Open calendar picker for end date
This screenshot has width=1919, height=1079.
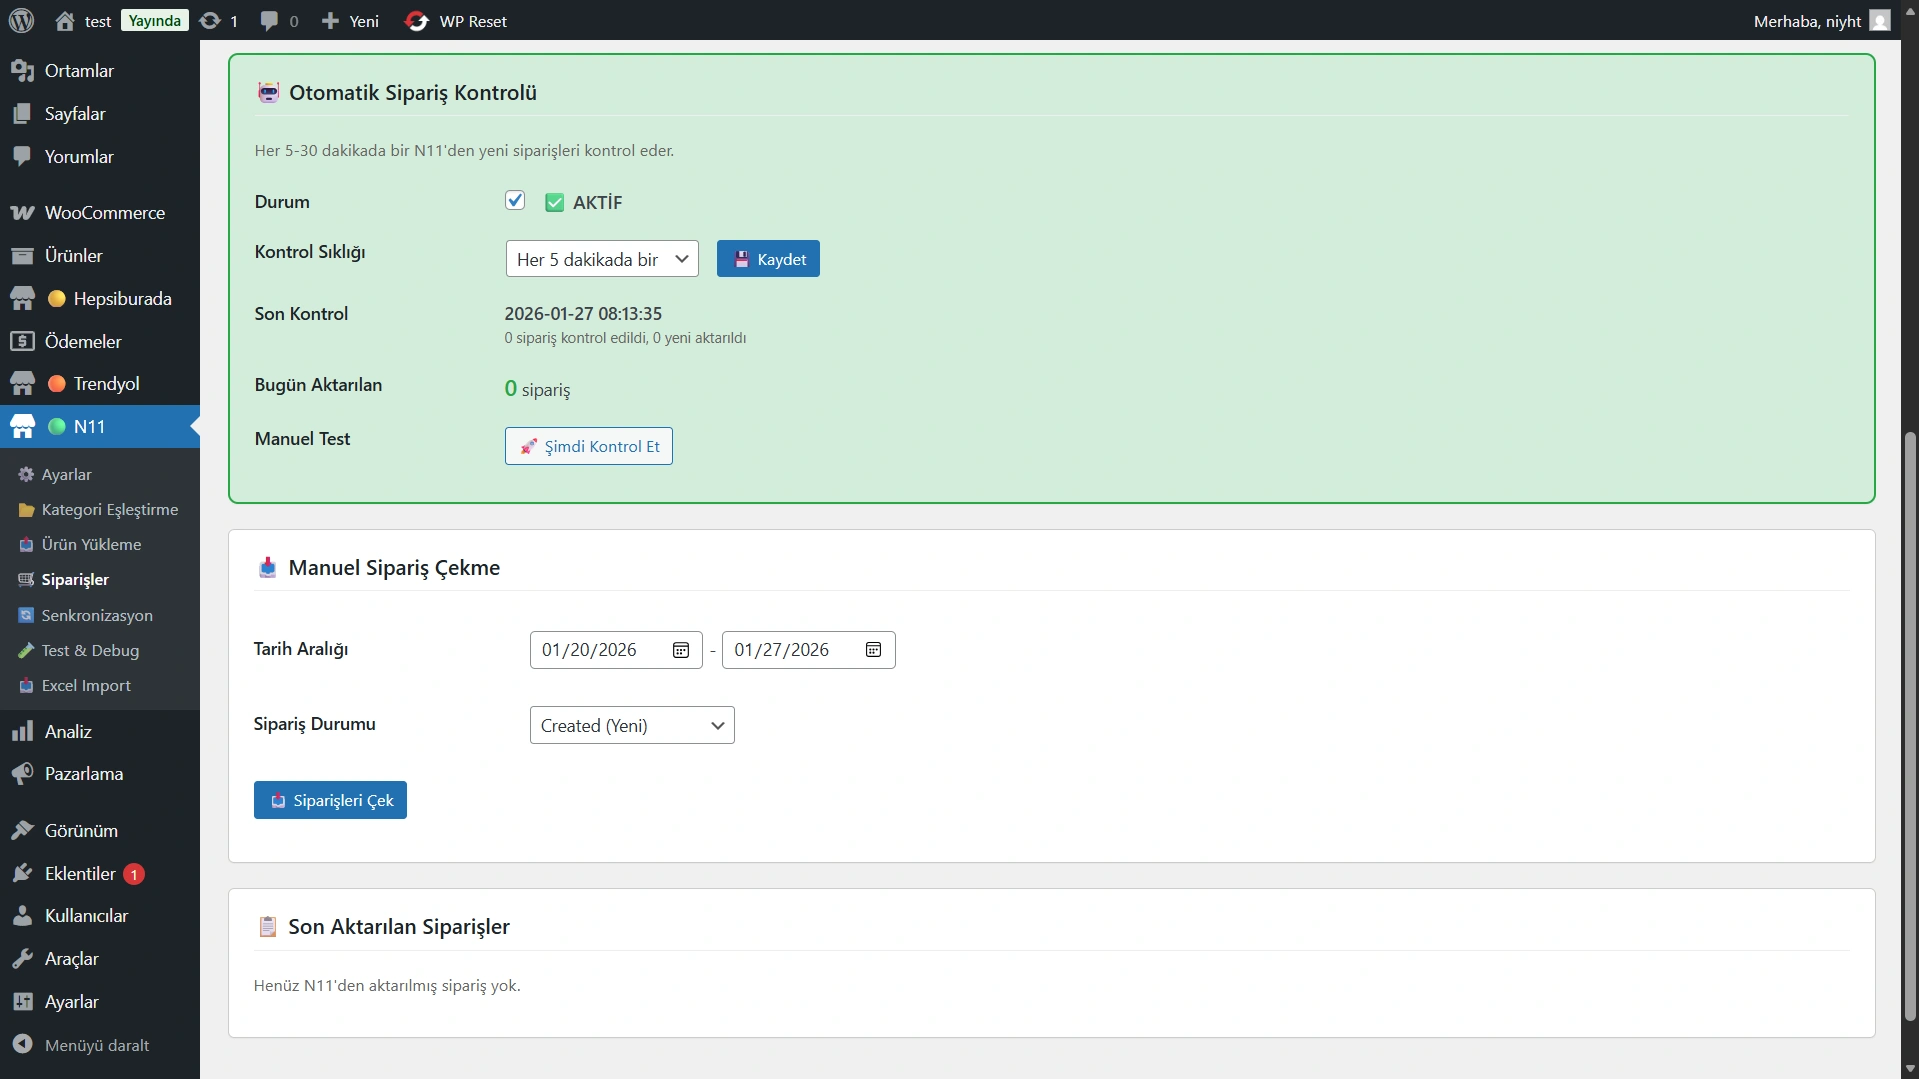[873, 650]
